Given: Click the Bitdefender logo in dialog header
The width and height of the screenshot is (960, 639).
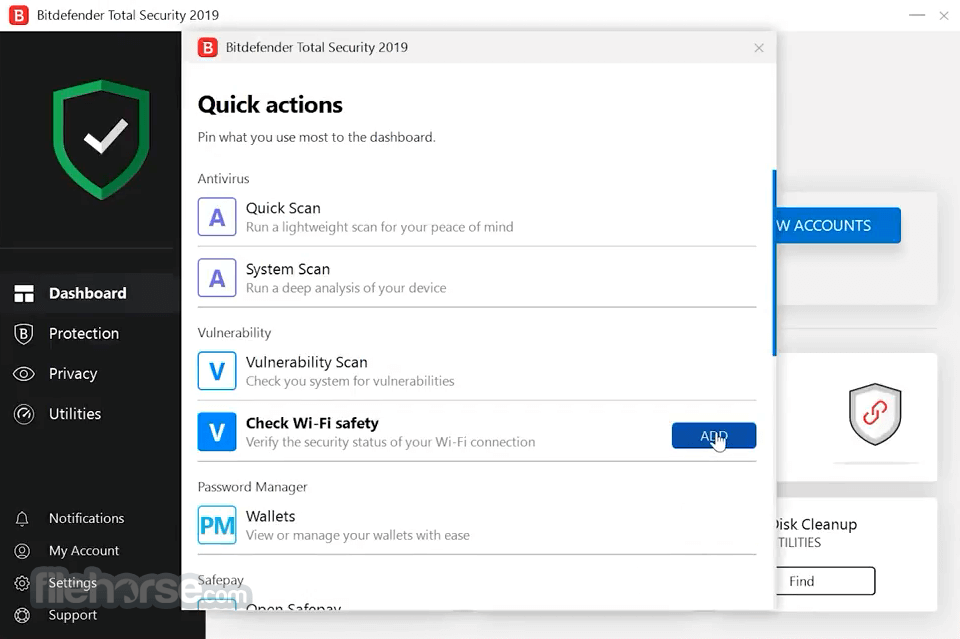Looking at the screenshot, I should point(208,47).
